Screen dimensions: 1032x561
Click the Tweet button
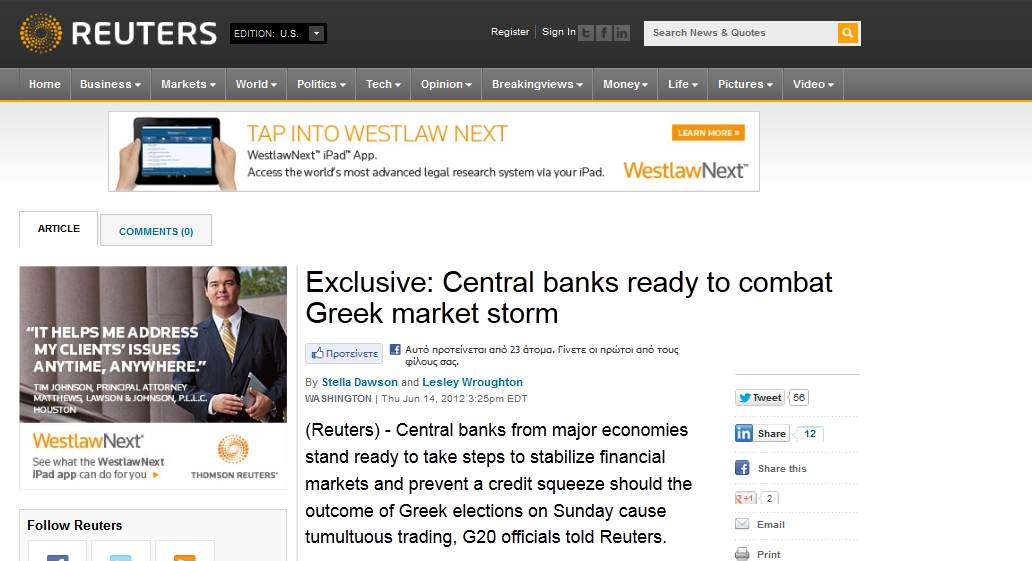tap(760, 398)
